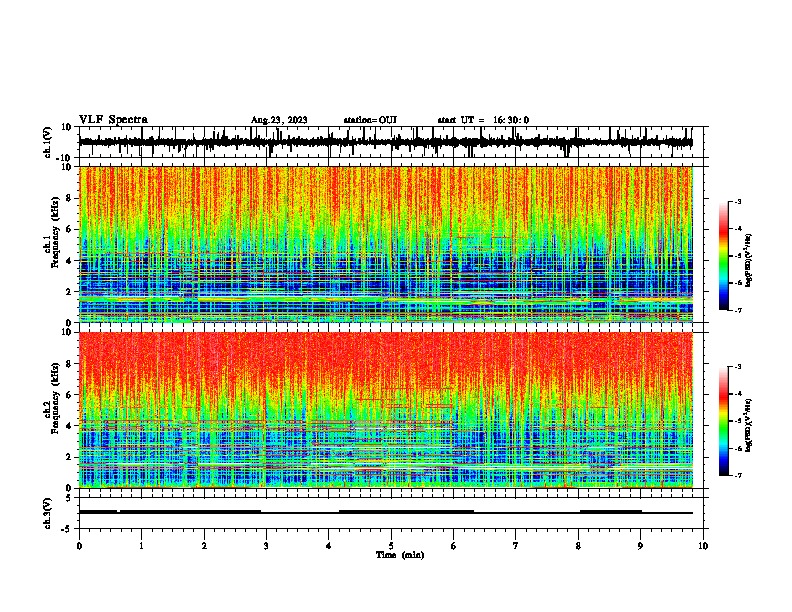Click the time axis tick label "3"
Image resolution: width=792 pixels, height=612 pixels.
point(266,546)
